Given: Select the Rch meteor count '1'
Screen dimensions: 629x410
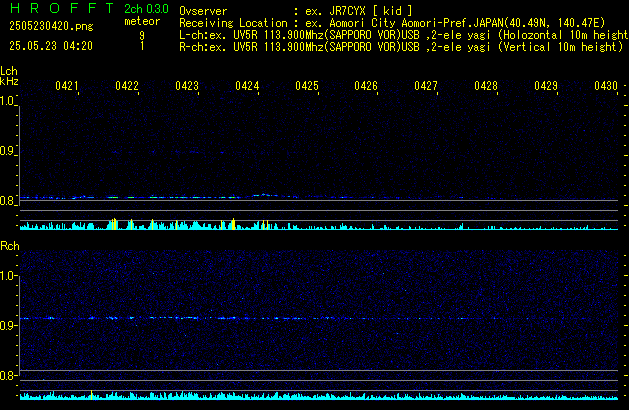Looking at the screenshot, I should tap(142, 46).
